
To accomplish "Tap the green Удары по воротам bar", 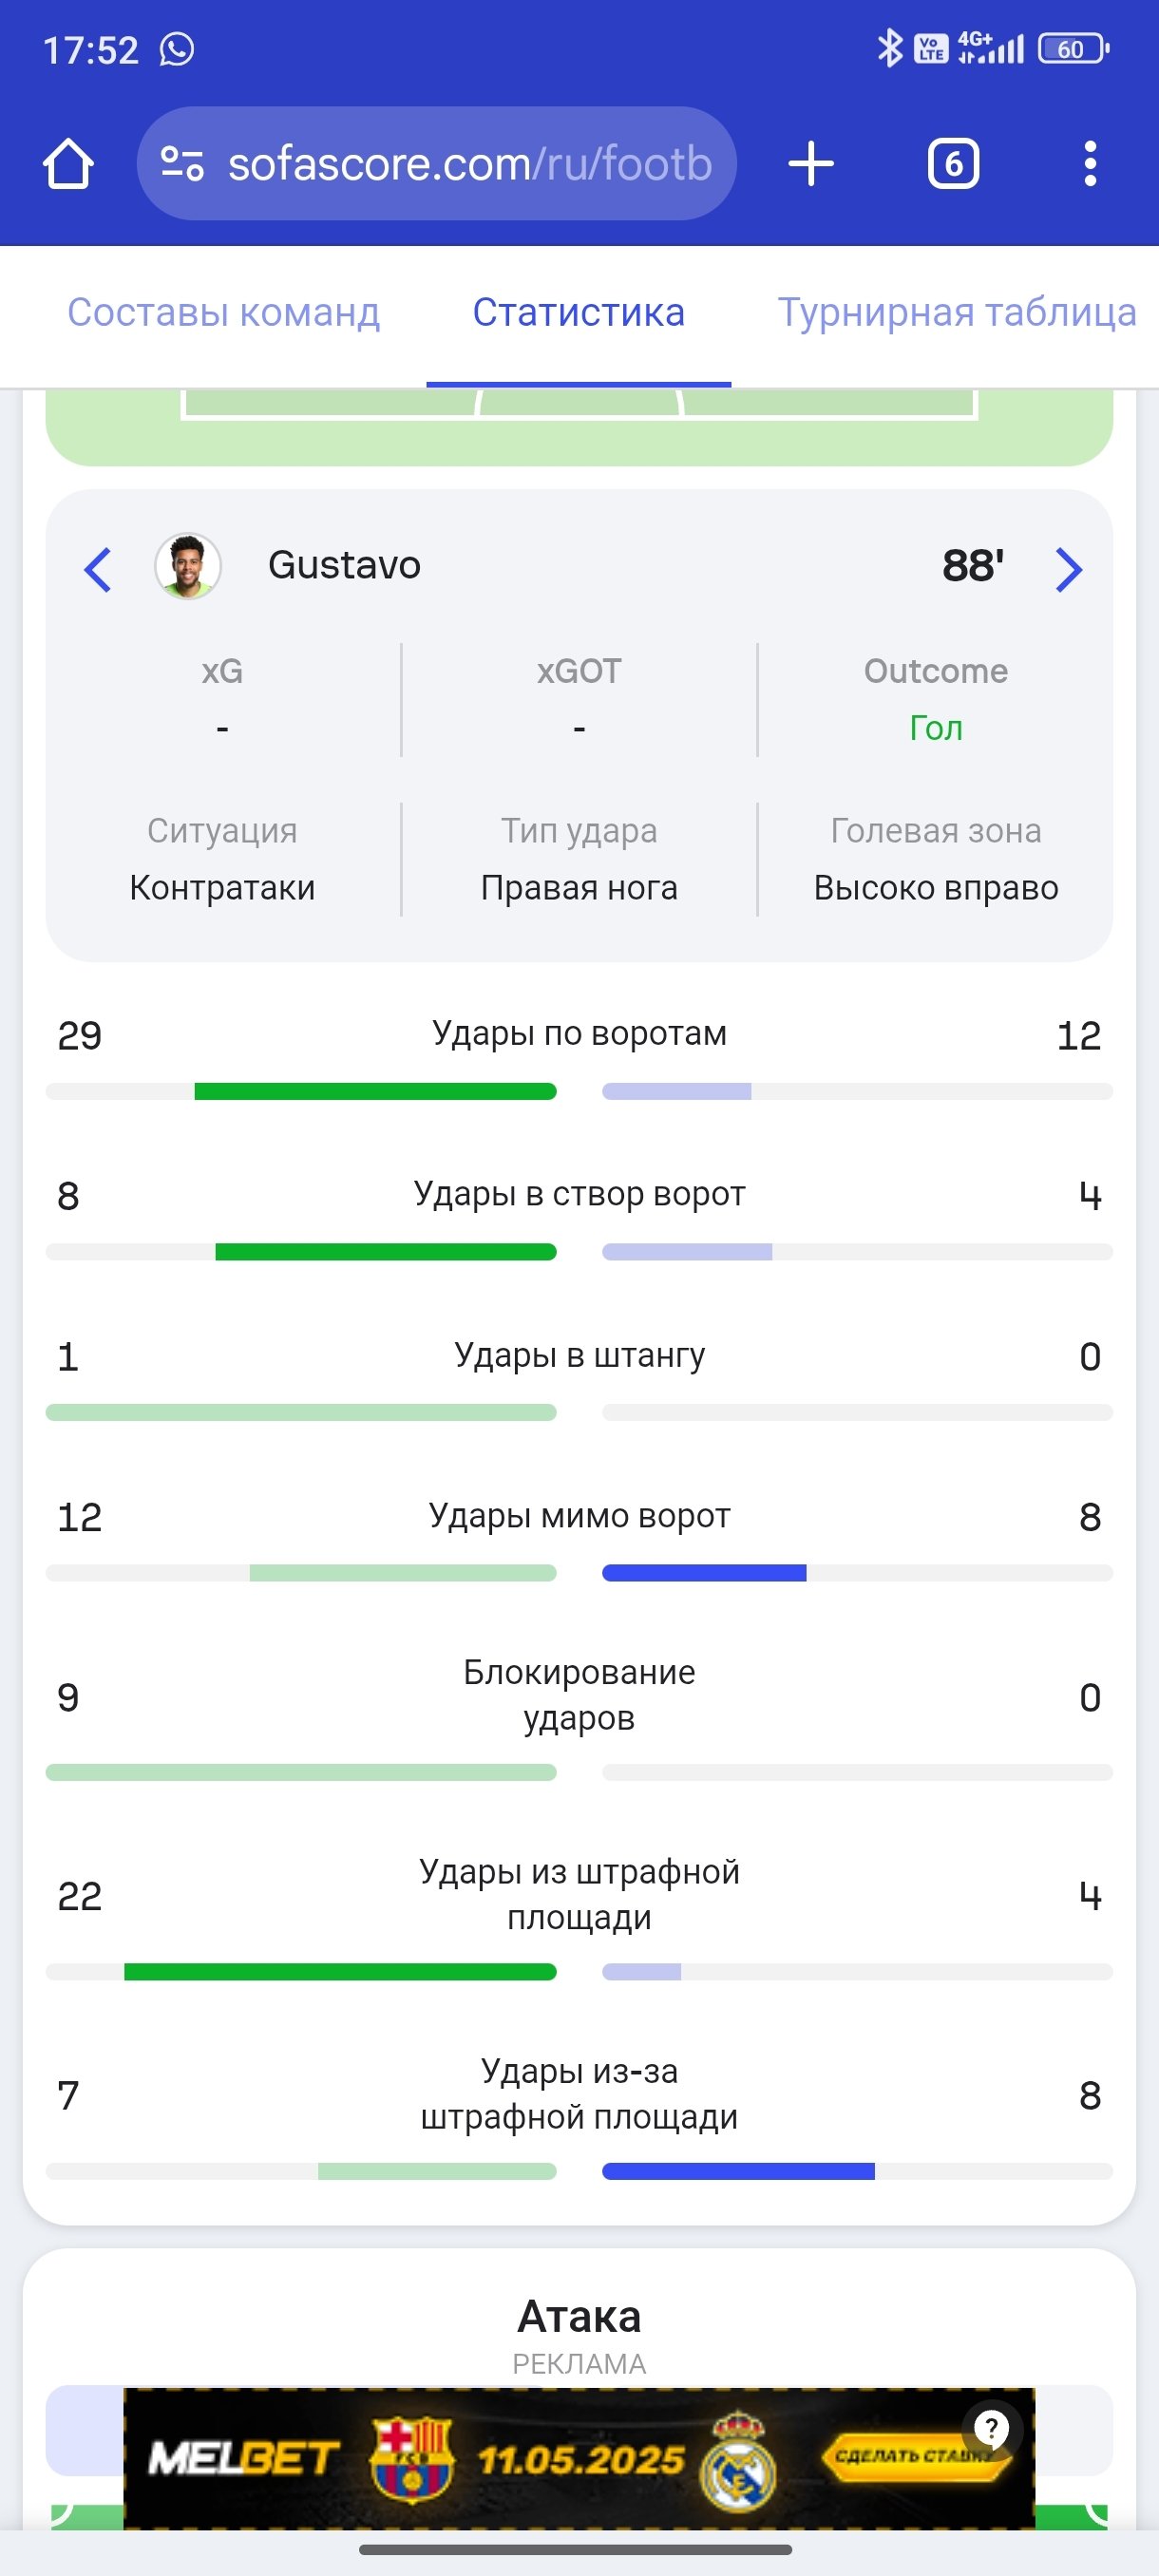I will tap(375, 1091).
